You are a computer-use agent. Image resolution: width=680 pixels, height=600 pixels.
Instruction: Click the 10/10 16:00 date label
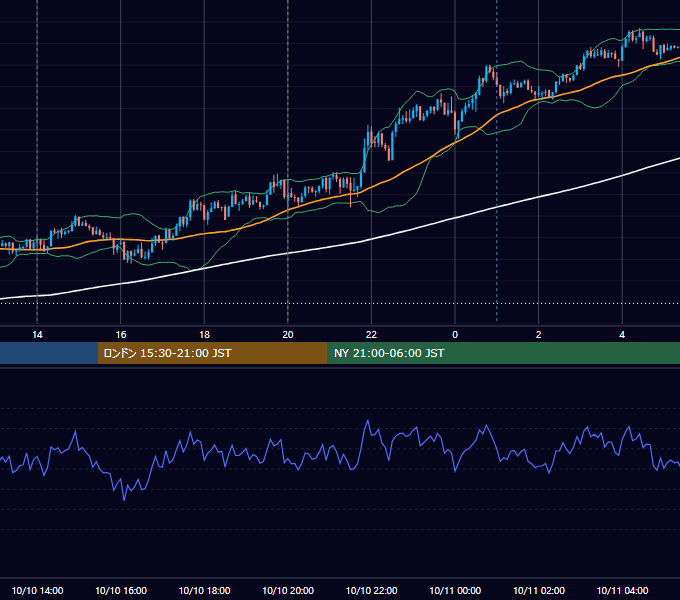coord(121,590)
